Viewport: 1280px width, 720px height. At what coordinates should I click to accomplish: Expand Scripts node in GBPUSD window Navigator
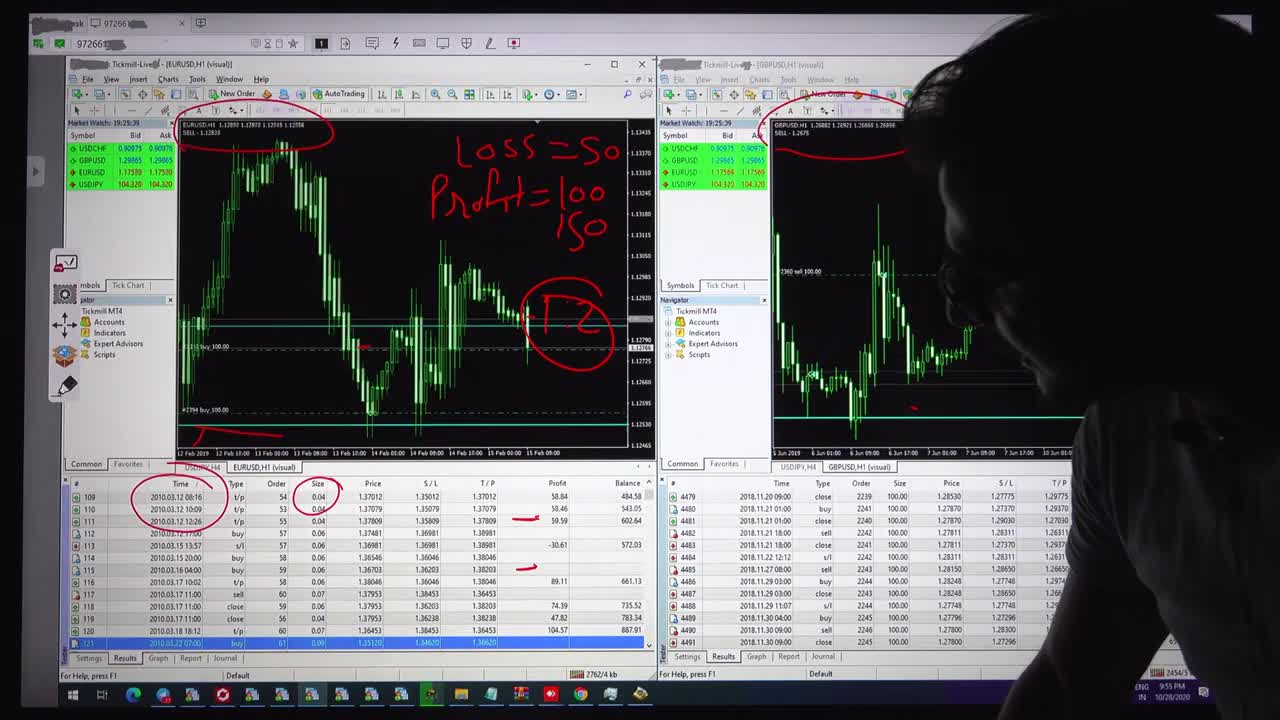(x=668, y=355)
